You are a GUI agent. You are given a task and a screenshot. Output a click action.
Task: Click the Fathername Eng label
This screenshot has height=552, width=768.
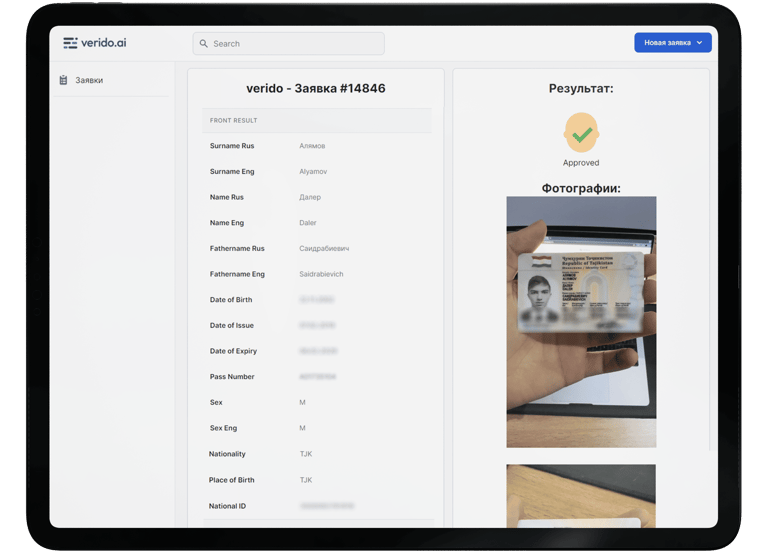(237, 274)
